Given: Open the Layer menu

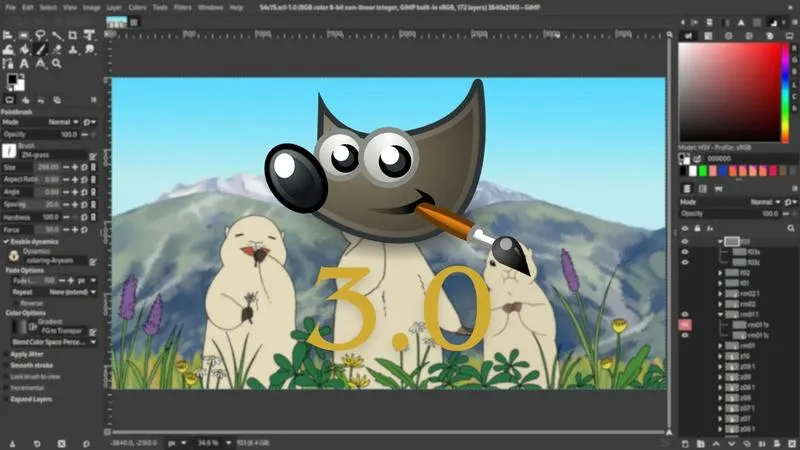Looking at the screenshot, I should point(114,8).
